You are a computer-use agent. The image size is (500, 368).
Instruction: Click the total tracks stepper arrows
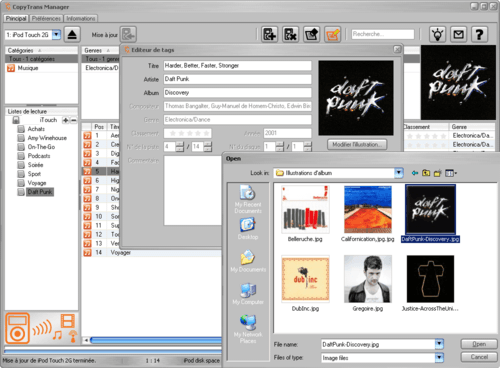pos(208,147)
